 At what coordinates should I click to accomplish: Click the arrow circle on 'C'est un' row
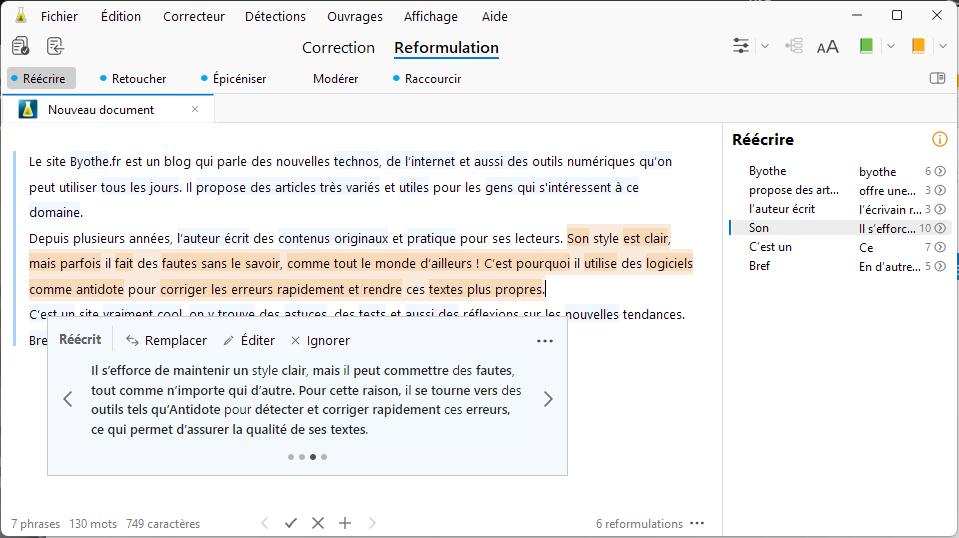pyautogui.click(x=941, y=247)
